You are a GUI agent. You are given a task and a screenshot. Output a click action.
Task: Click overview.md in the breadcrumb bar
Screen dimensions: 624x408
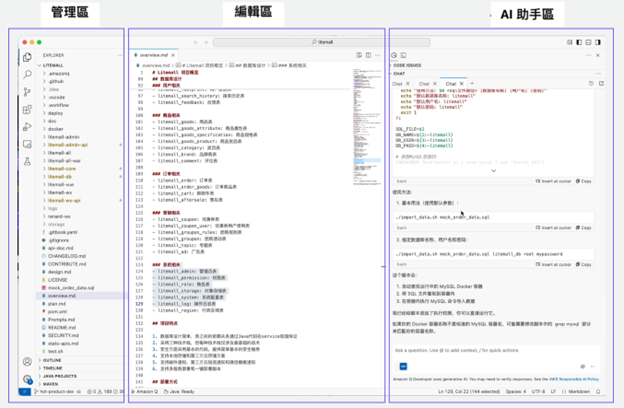[x=155, y=65]
